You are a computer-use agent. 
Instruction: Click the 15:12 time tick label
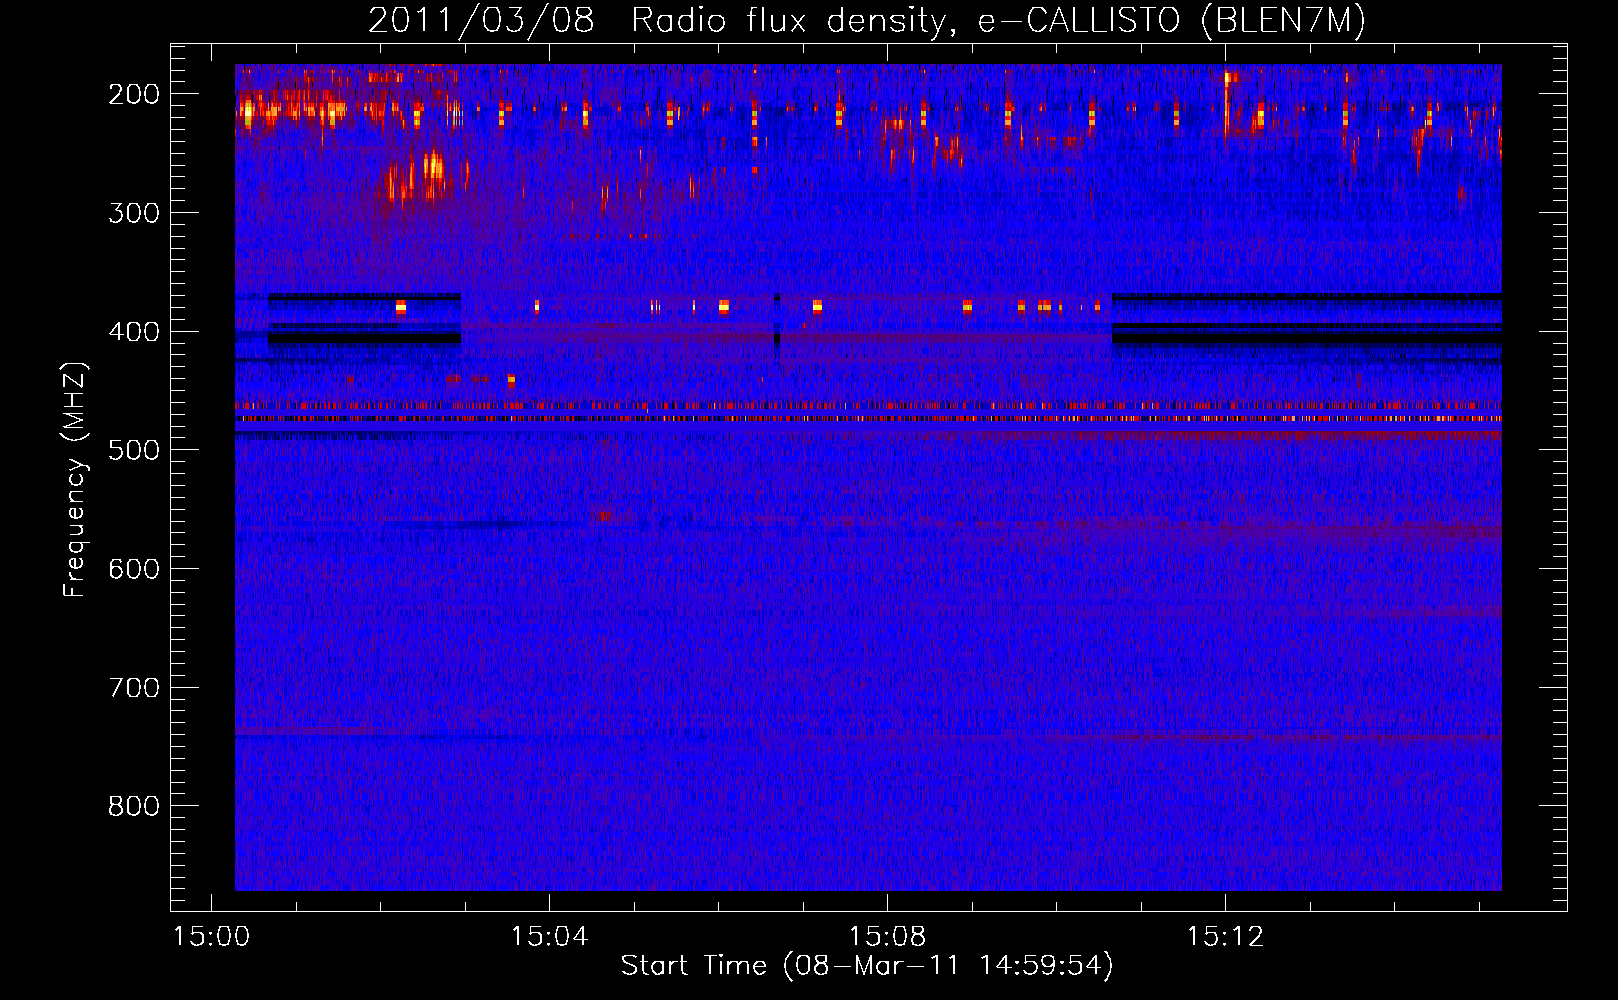(1225, 937)
